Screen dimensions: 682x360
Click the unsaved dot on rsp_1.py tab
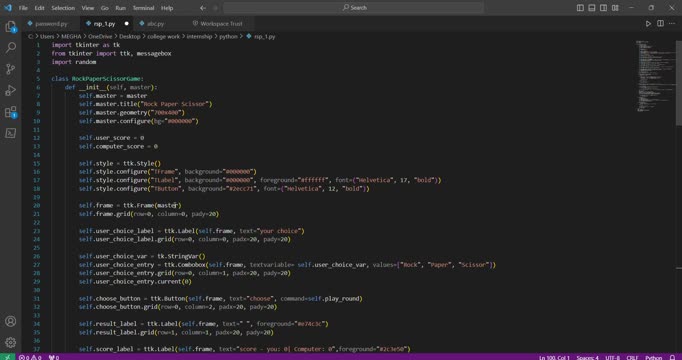coord(127,23)
